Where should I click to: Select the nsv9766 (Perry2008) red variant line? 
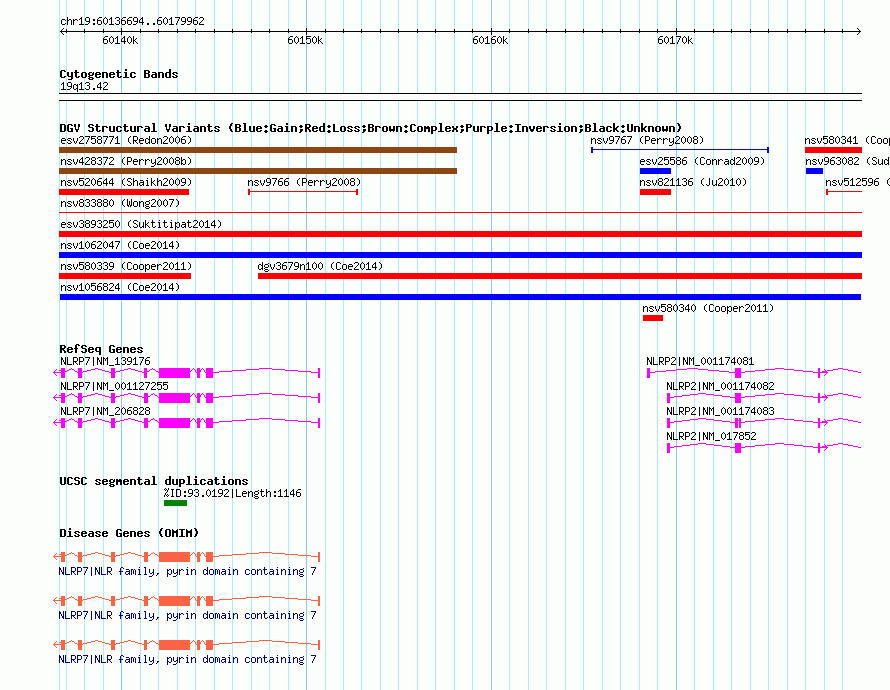click(303, 192)
